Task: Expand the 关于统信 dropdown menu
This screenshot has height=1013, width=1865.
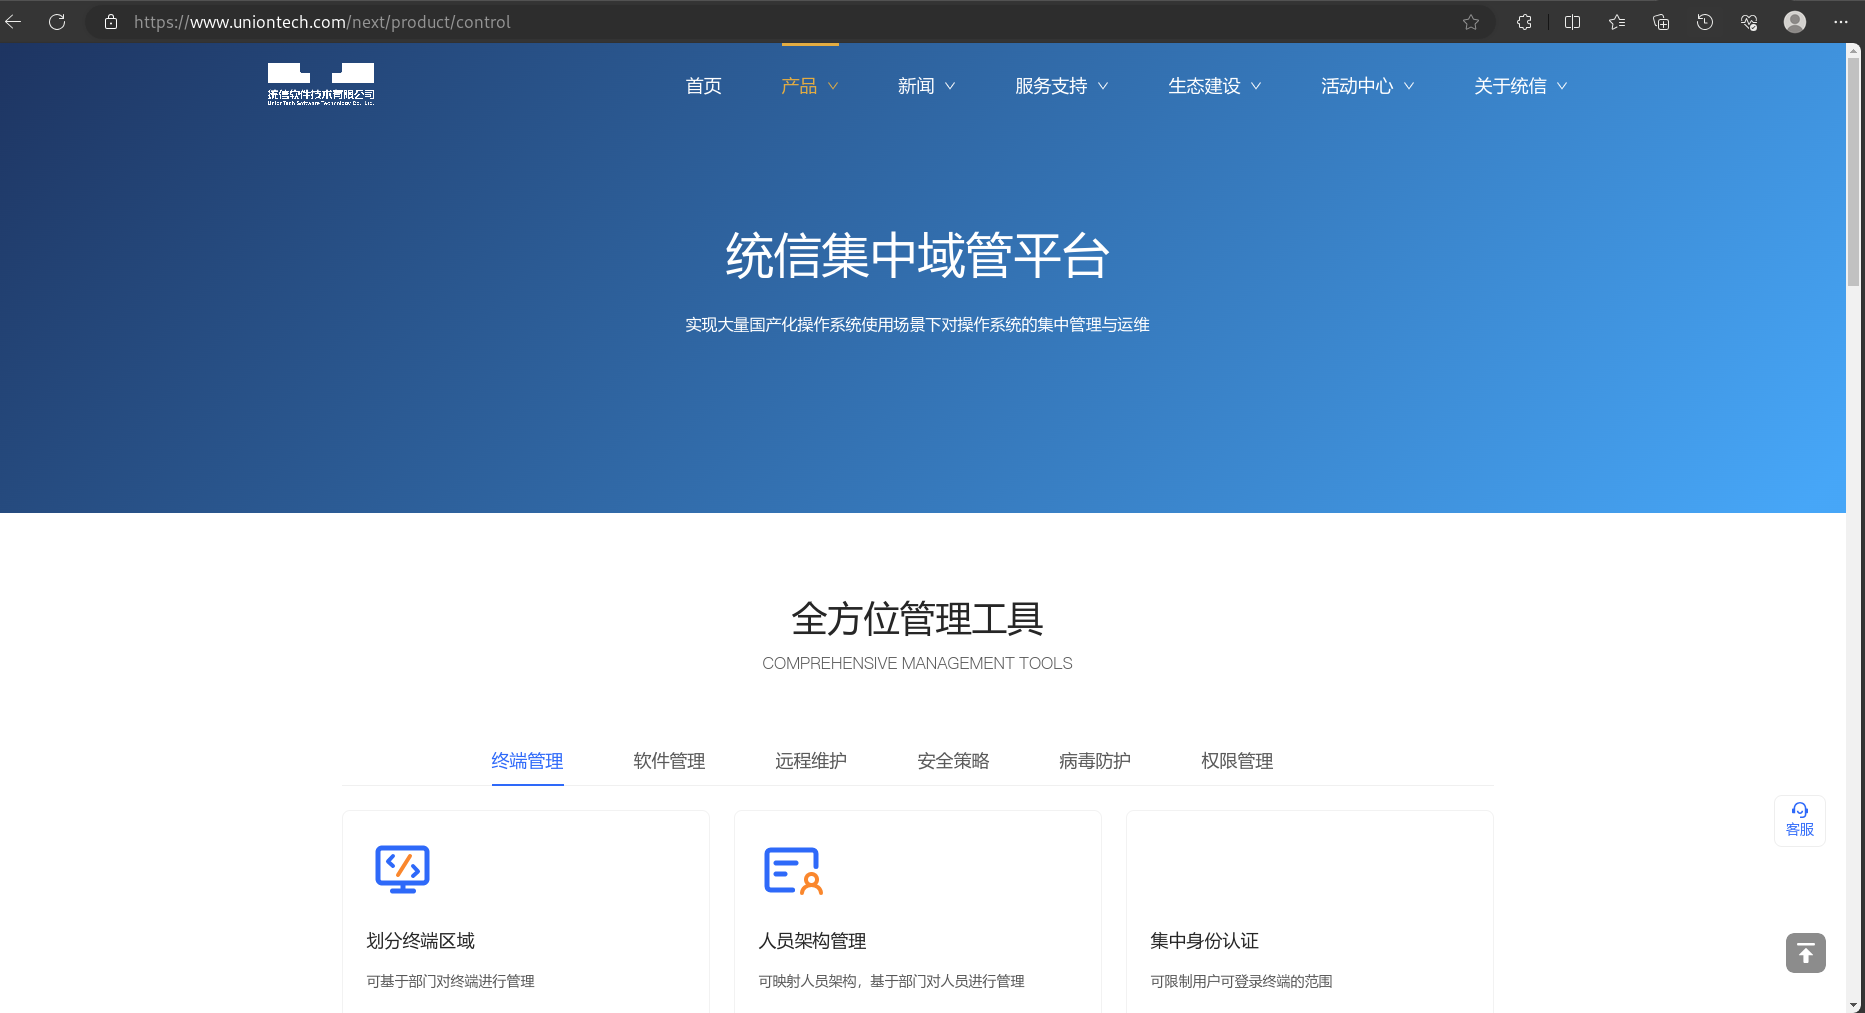Action: 1520,86
